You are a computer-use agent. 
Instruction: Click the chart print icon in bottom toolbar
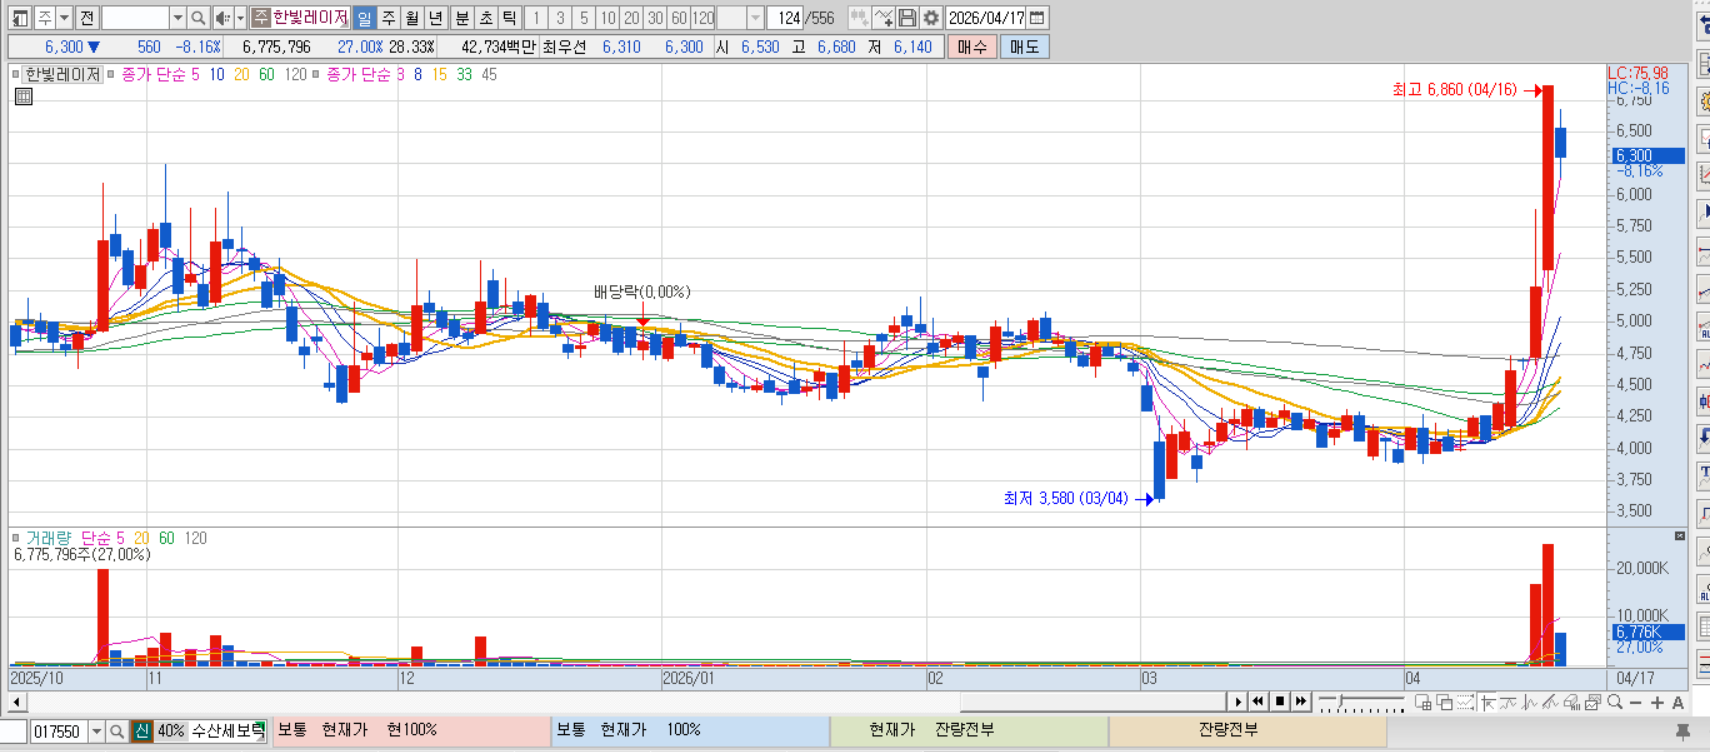(x=1592, y=702)
